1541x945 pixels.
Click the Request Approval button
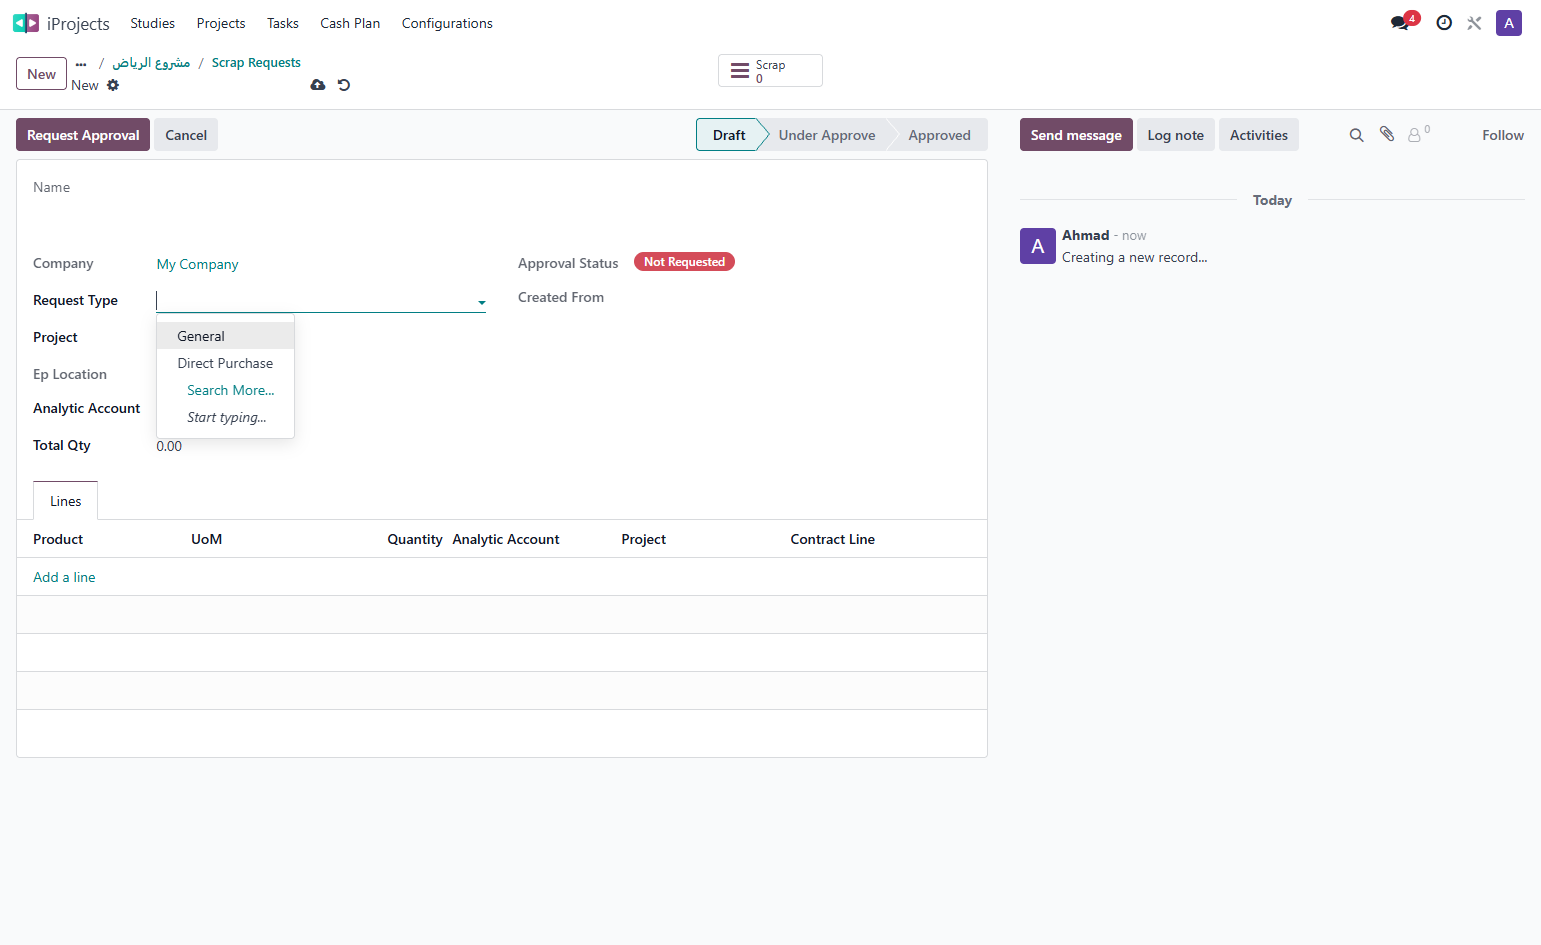(83, 135)
